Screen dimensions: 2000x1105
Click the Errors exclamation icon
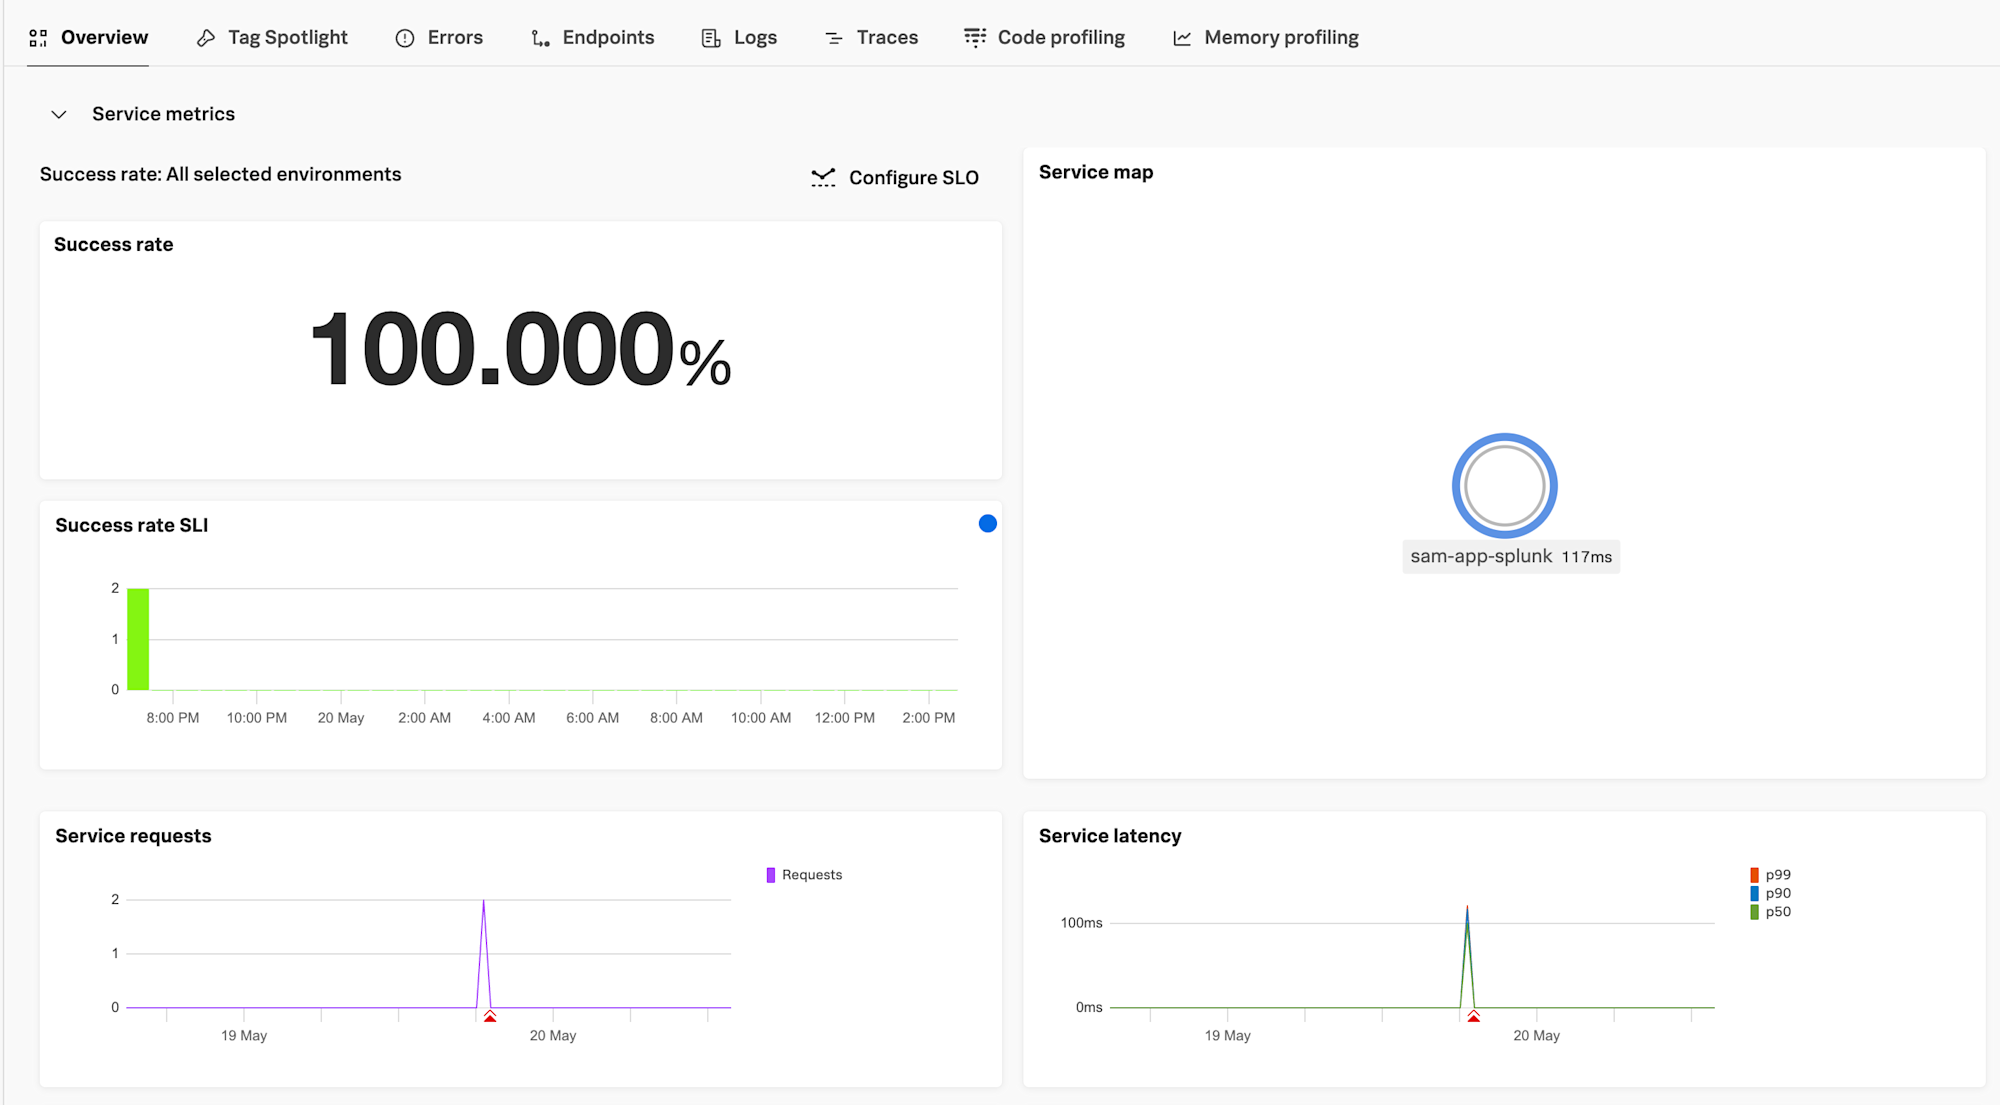405,38
